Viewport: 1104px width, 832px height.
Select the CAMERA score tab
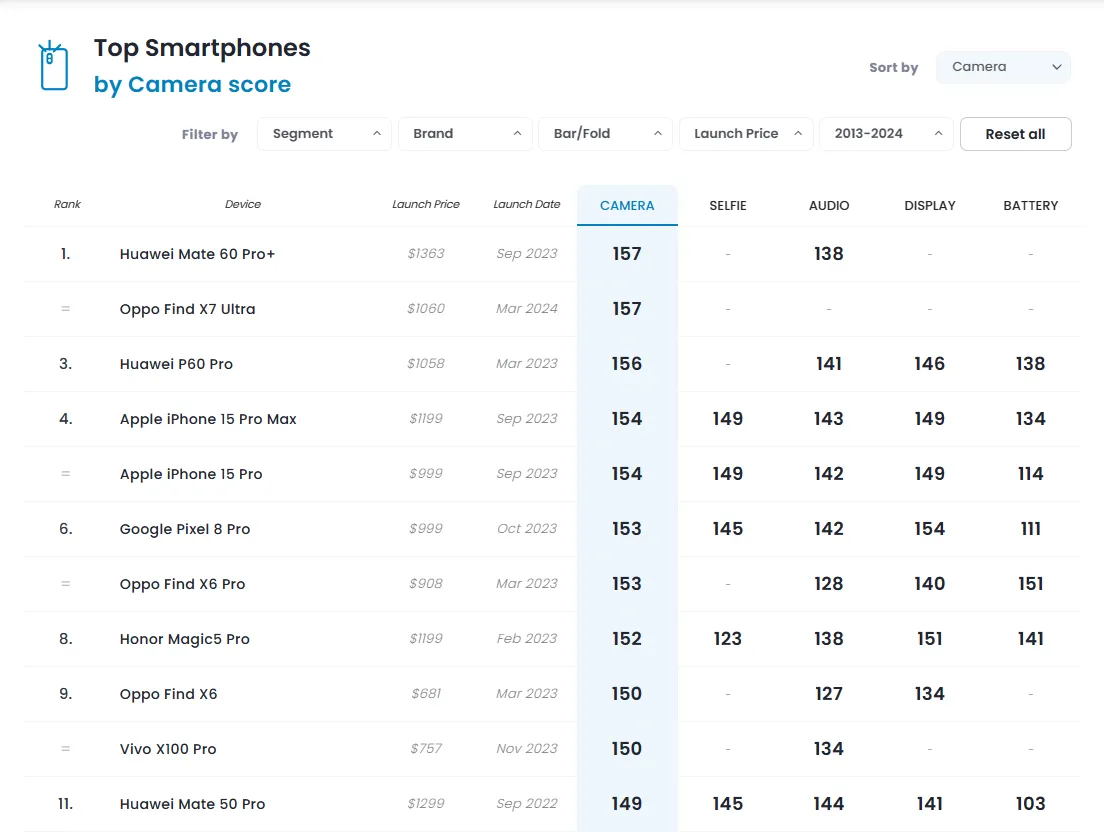click(x=627, y=206)
